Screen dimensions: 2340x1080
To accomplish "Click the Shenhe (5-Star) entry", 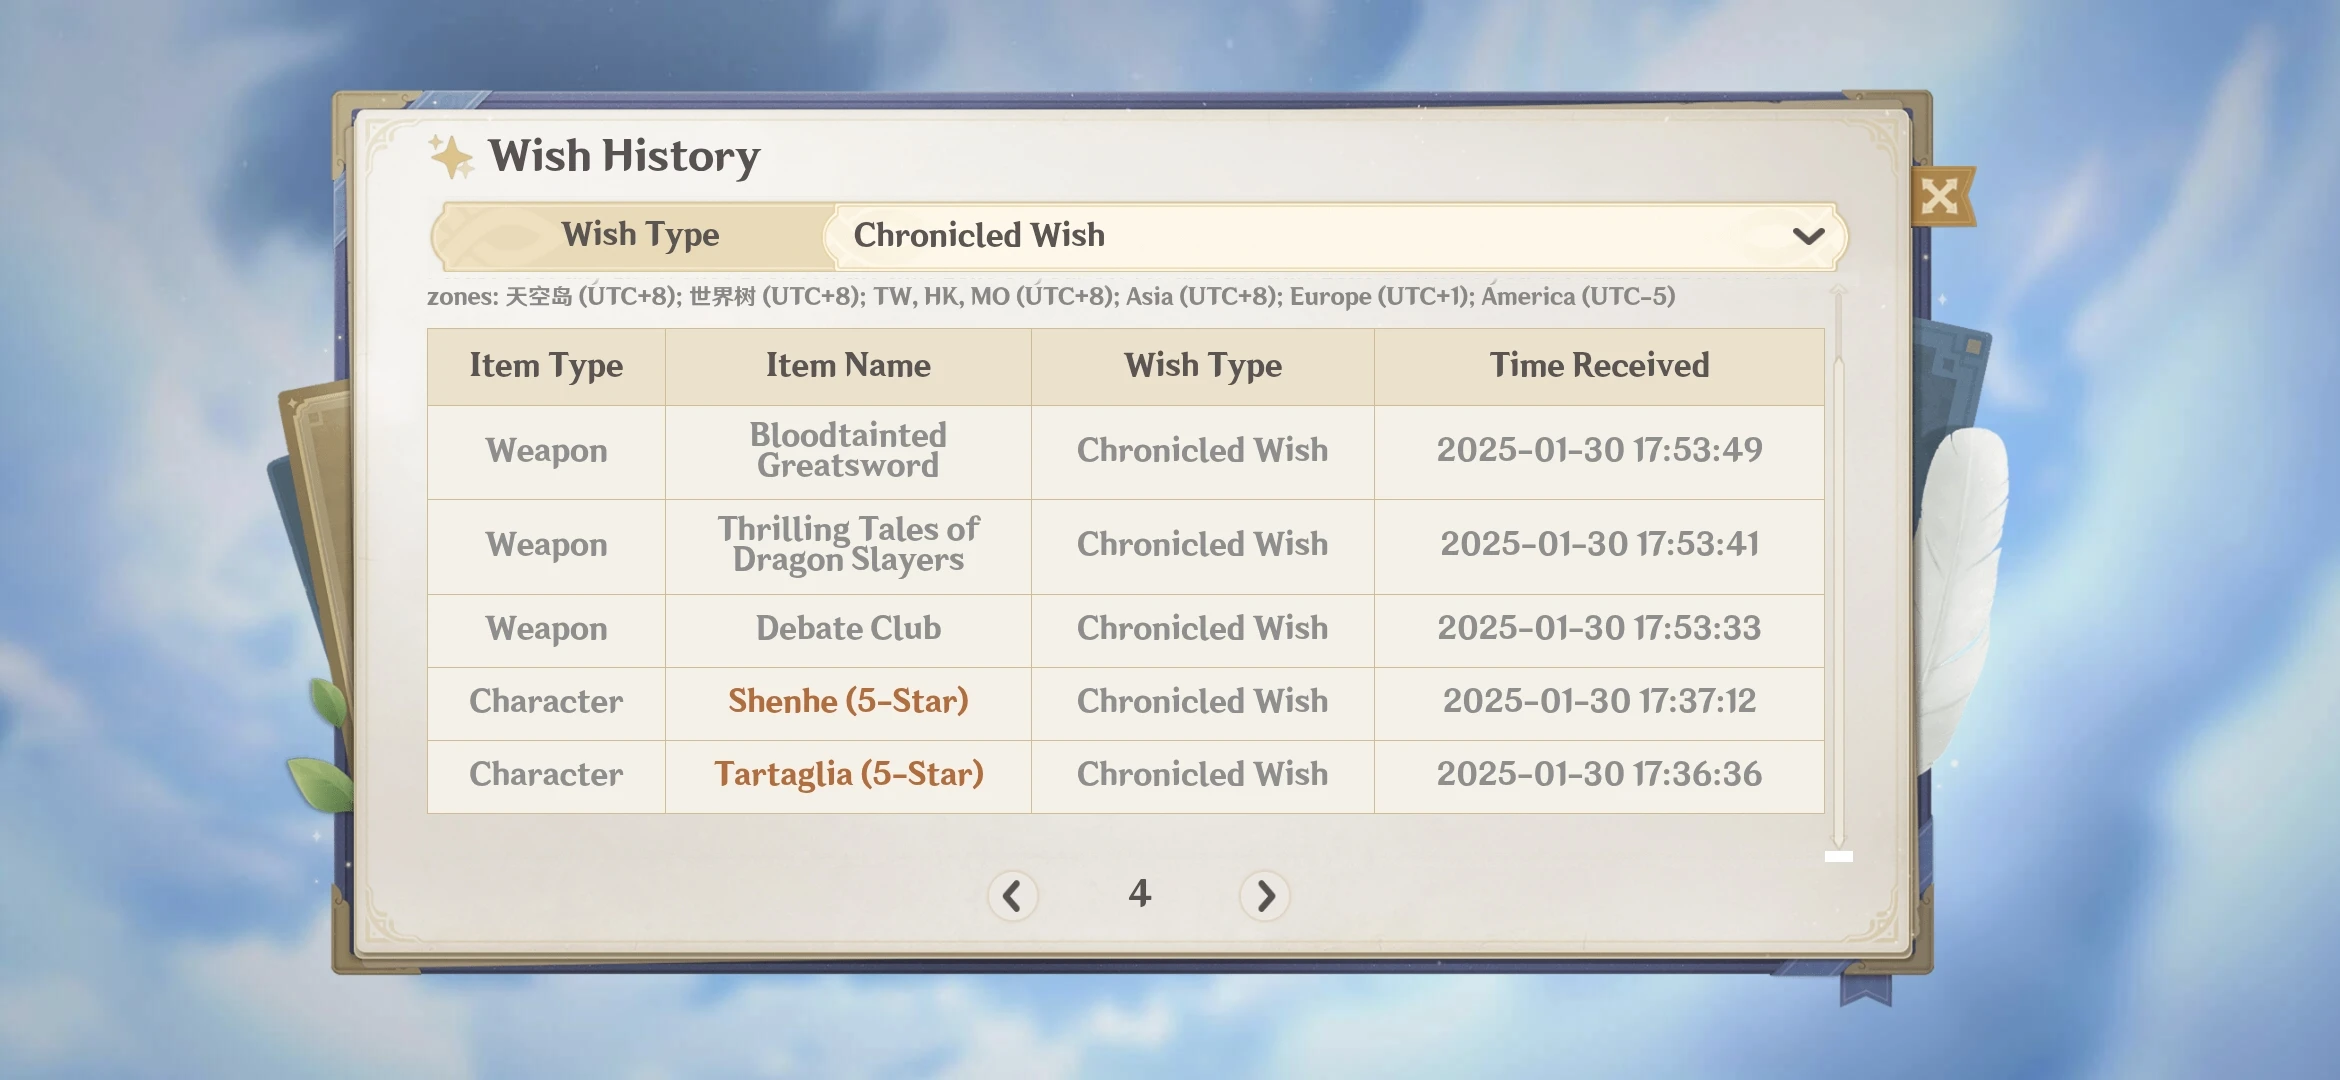I will [x=846, y=702].
